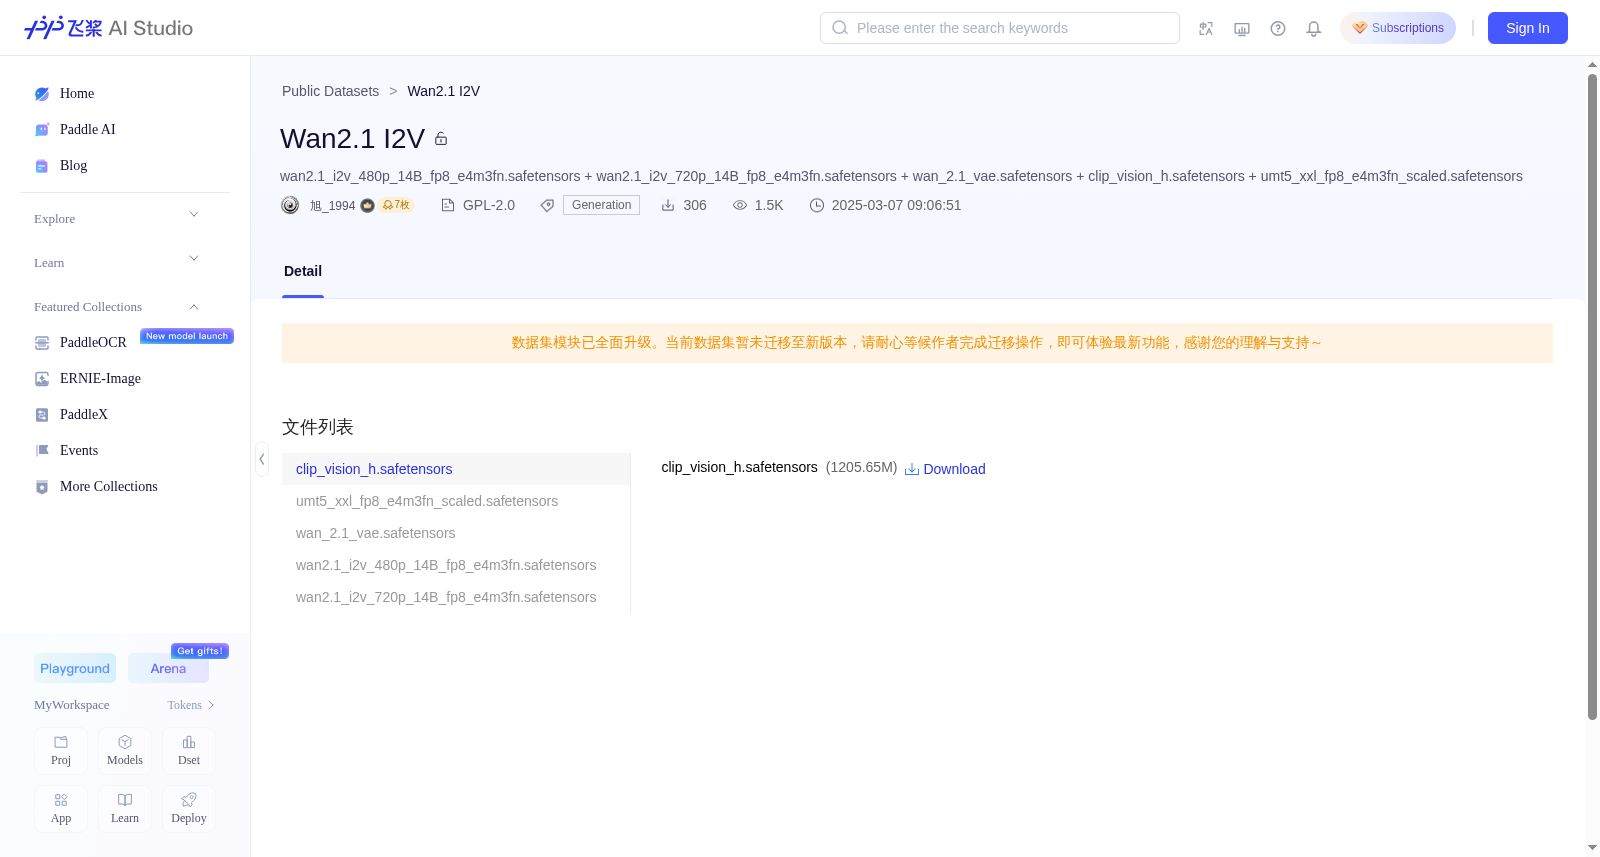Open the Tokens arrow link

[191, 705]
